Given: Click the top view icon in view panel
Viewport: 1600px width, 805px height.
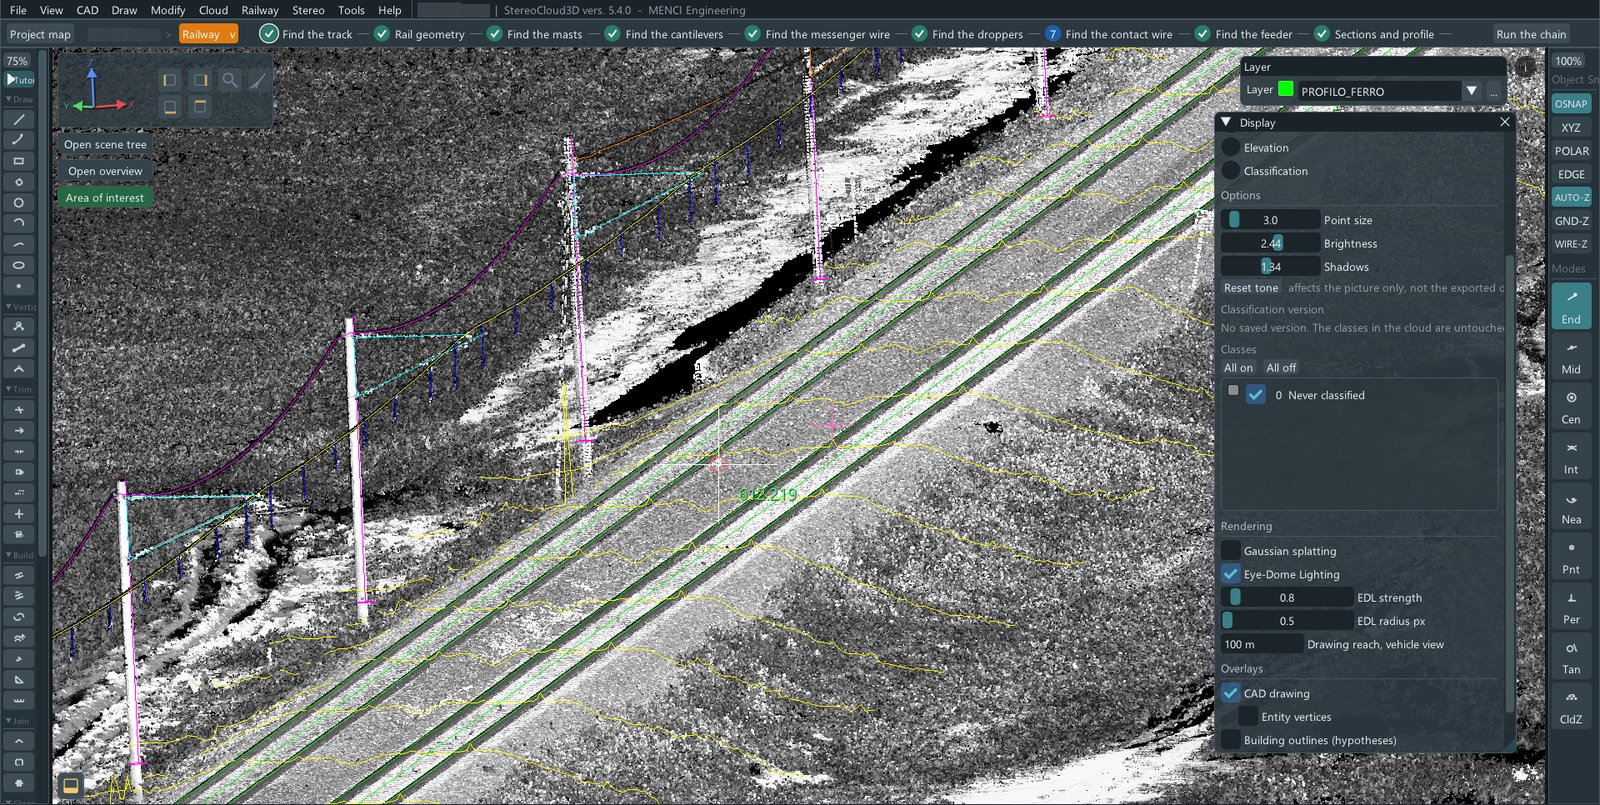Looking at the screenshot, I should coord(200,106).
